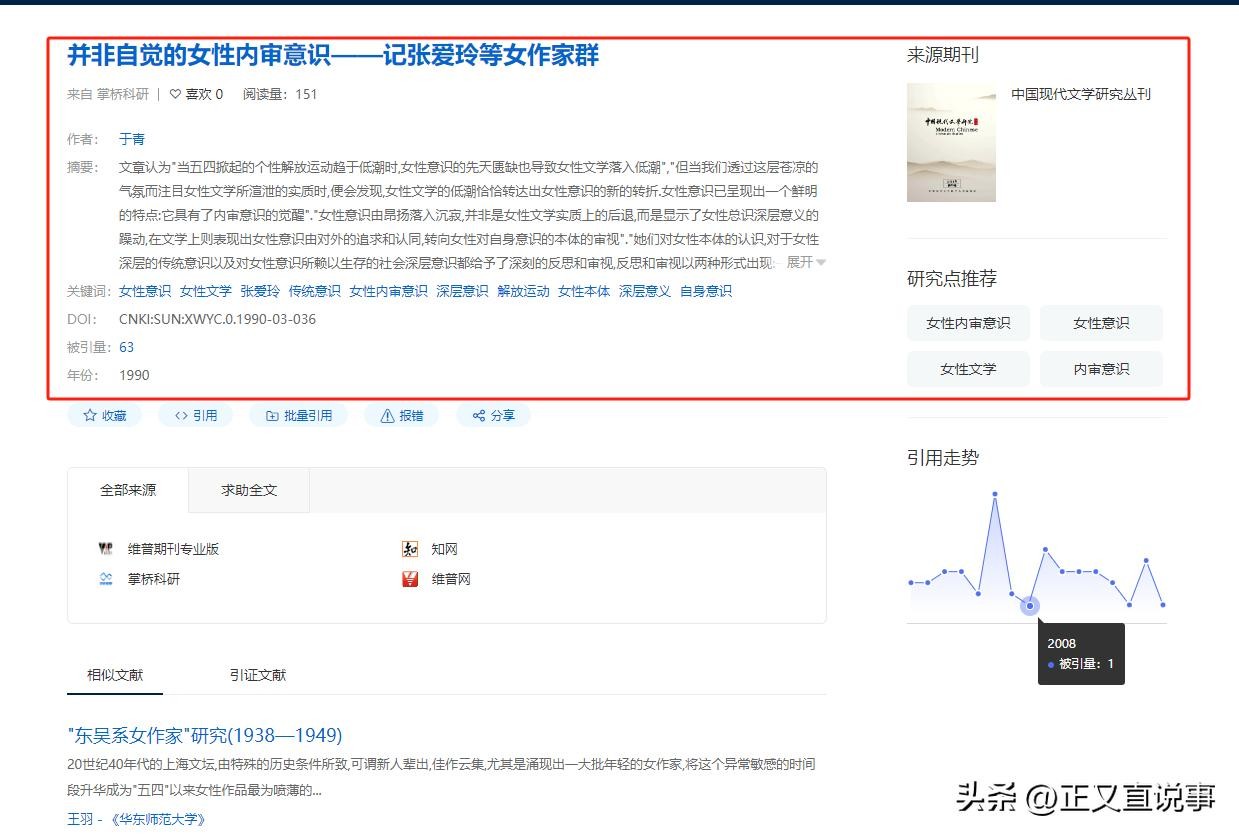Open the 维普期刊专业版 source

(x=172, y=549)
